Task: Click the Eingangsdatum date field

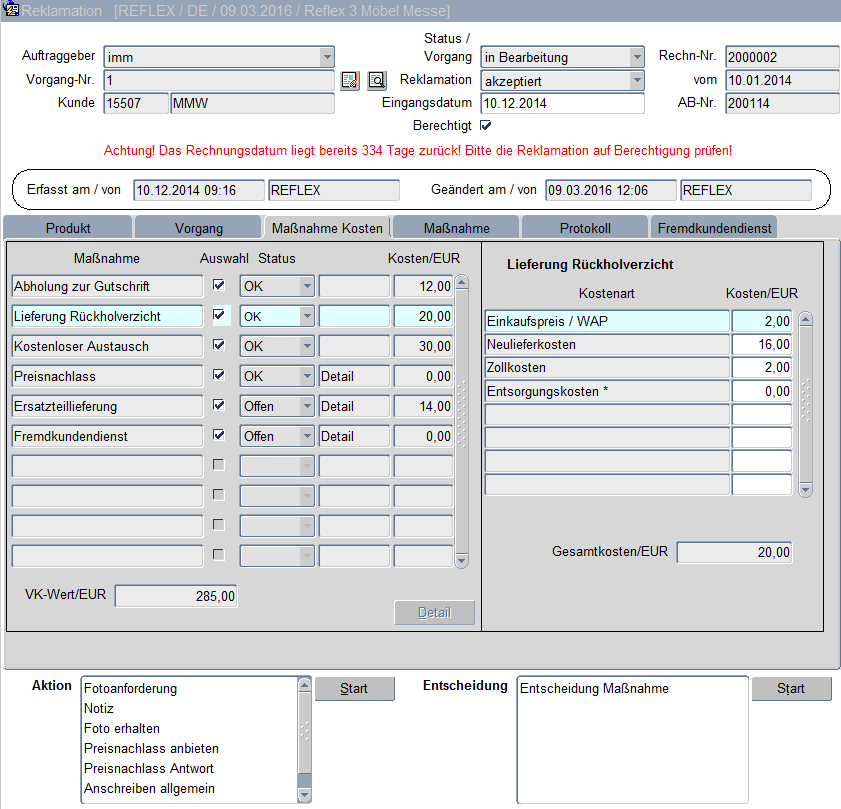Action: [x=561, y=103]
